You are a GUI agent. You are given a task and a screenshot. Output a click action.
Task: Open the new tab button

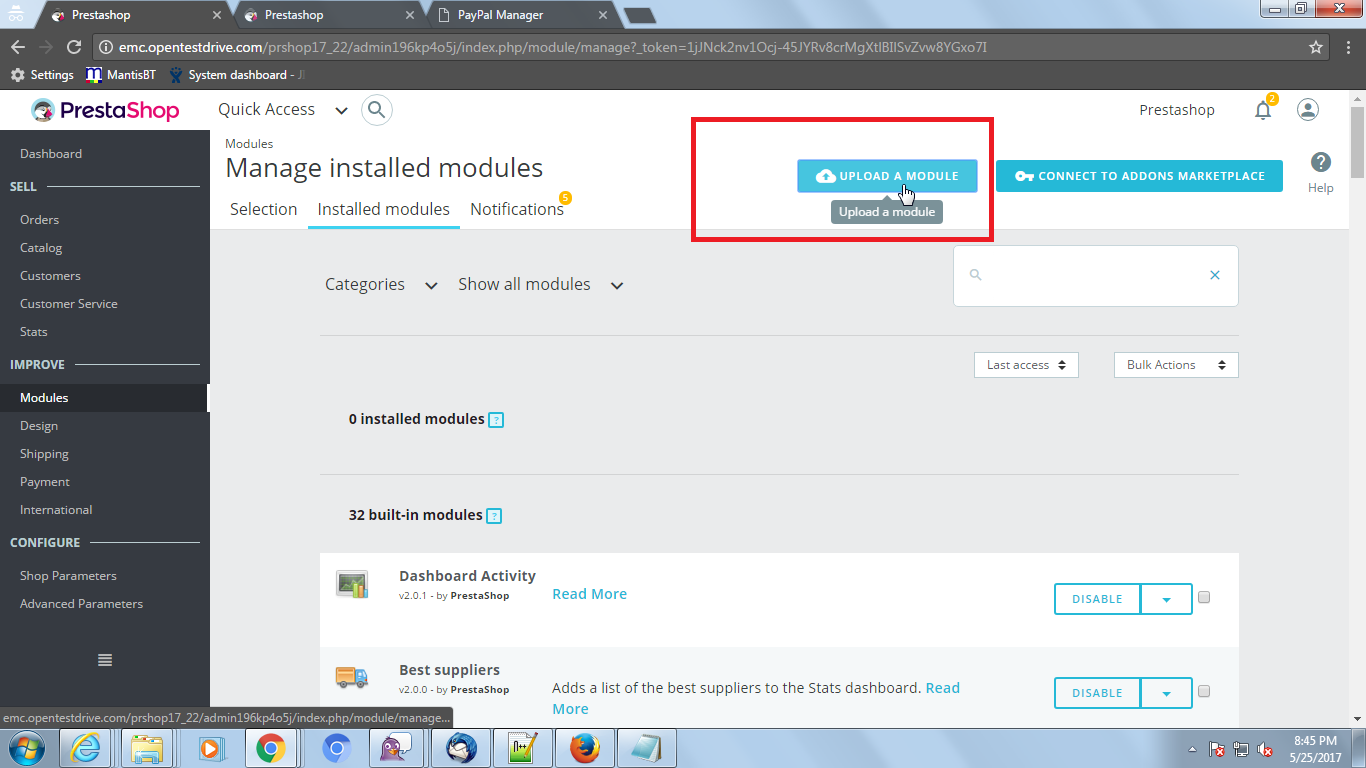pos(640,15)
